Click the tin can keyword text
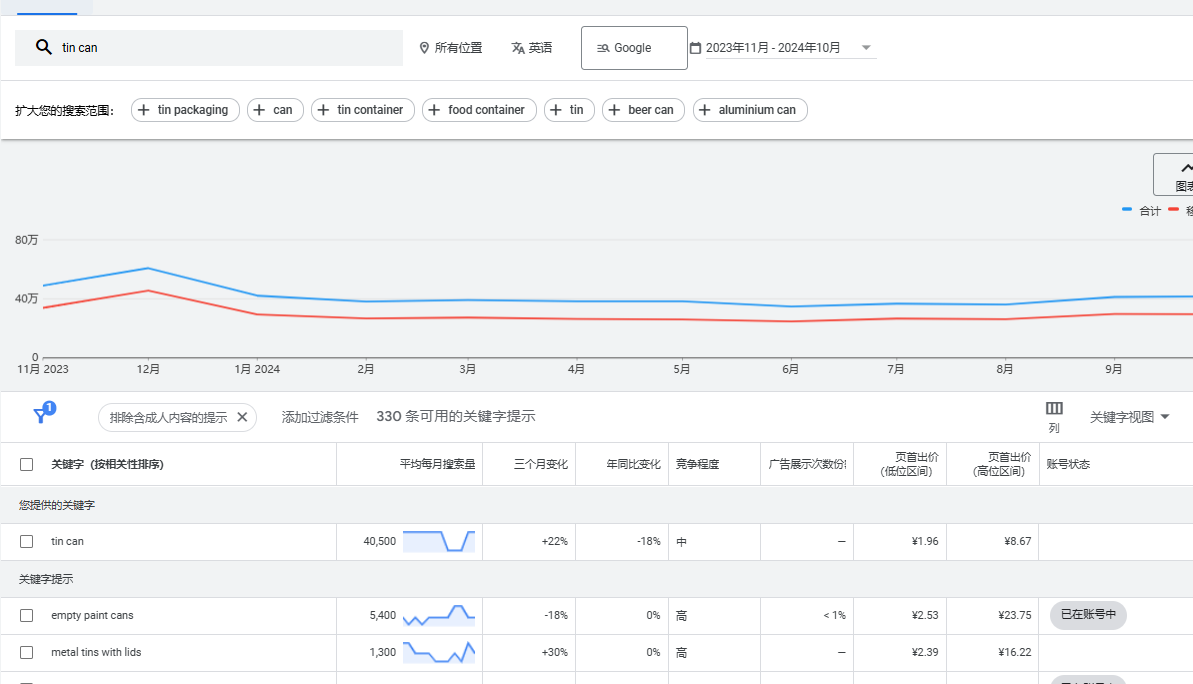This screenshot has height=684, width=1193. 68,542
